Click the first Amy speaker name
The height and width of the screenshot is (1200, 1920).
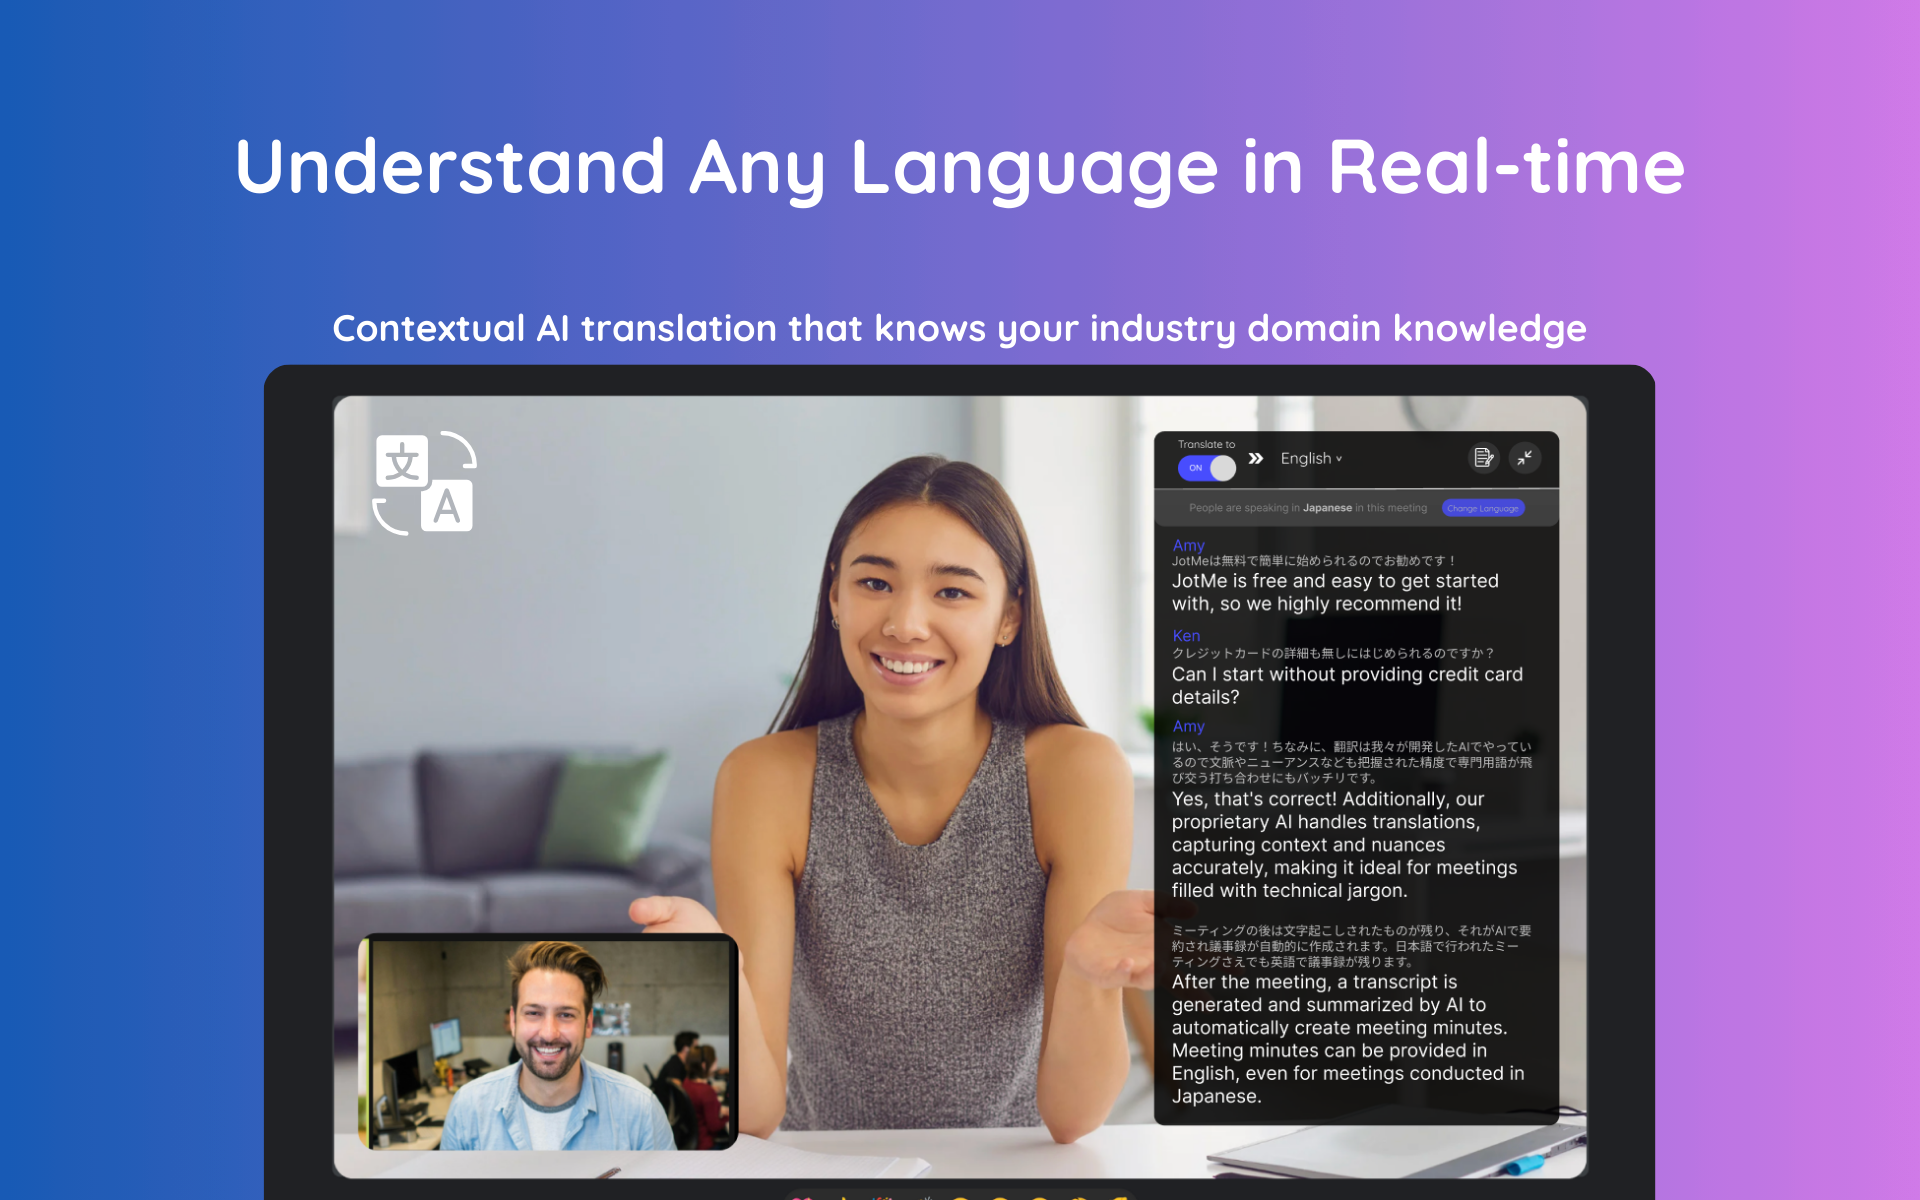pos(1188,545)
